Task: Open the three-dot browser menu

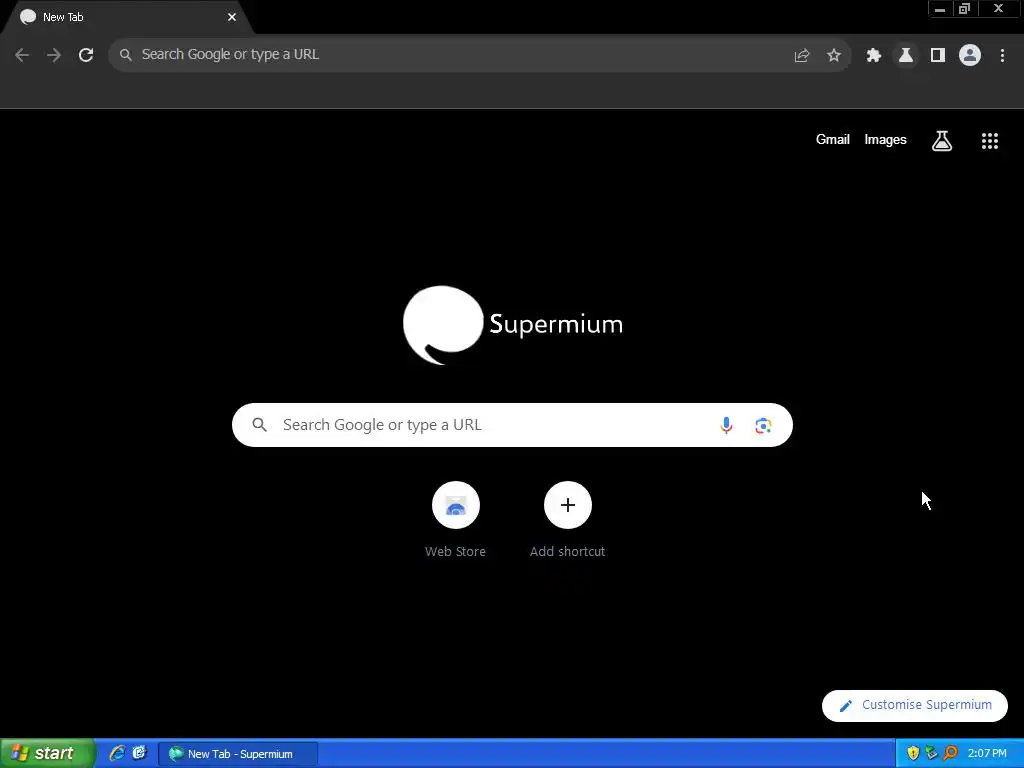Action: pos(1002,56)
